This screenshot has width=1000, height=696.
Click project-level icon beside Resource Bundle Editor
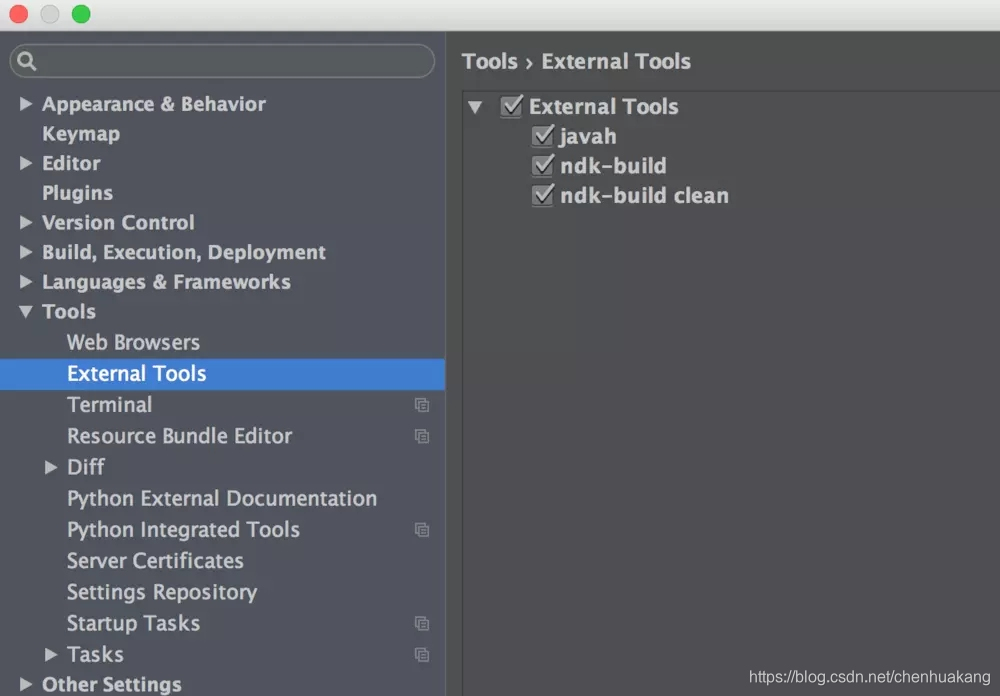pos(422,436)
